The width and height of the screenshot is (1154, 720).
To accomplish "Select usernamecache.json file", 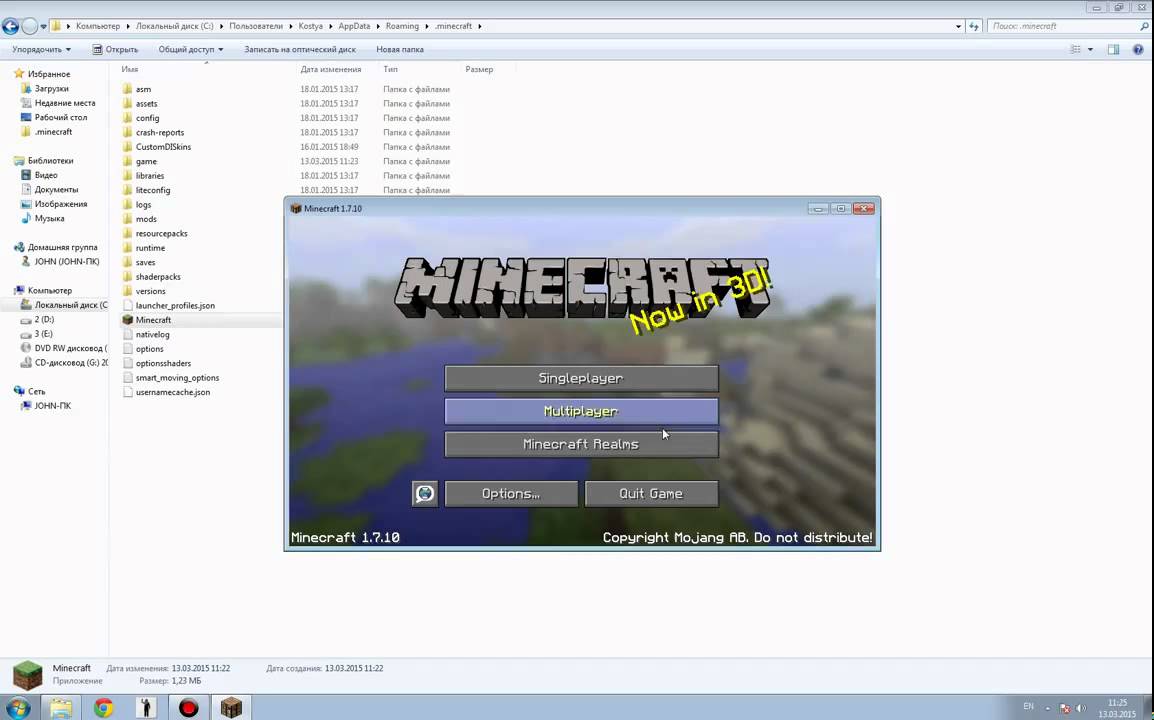I will [172, 392].
